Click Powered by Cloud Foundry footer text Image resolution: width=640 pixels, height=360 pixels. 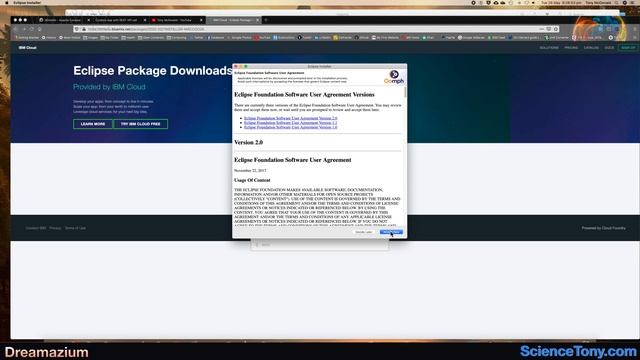coord(604,228)
